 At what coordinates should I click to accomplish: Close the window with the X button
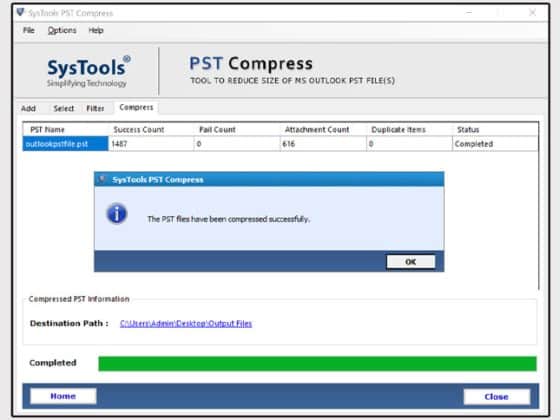[x=532, y=12]
